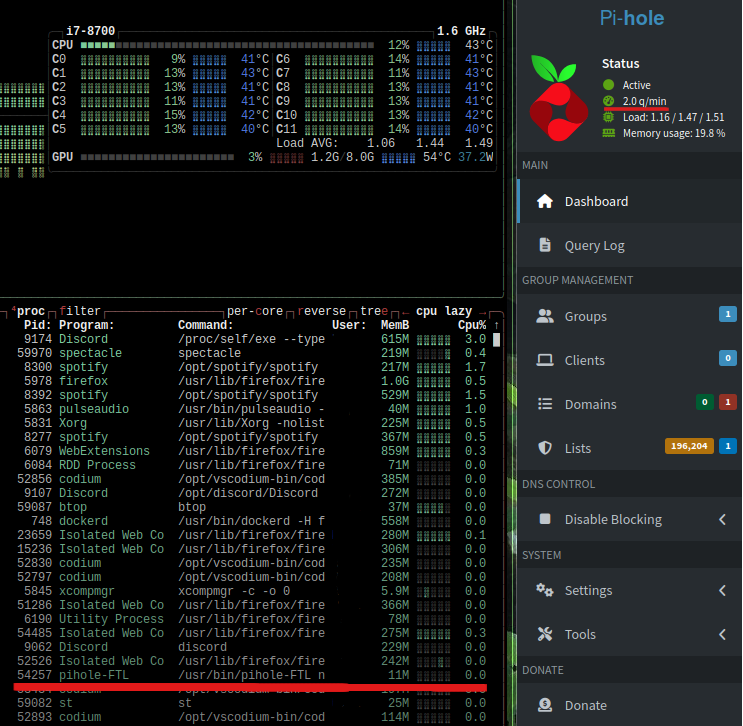Screen dimensions: 743x726
Task: Click the Load chip icon
Action: [608, 117]
